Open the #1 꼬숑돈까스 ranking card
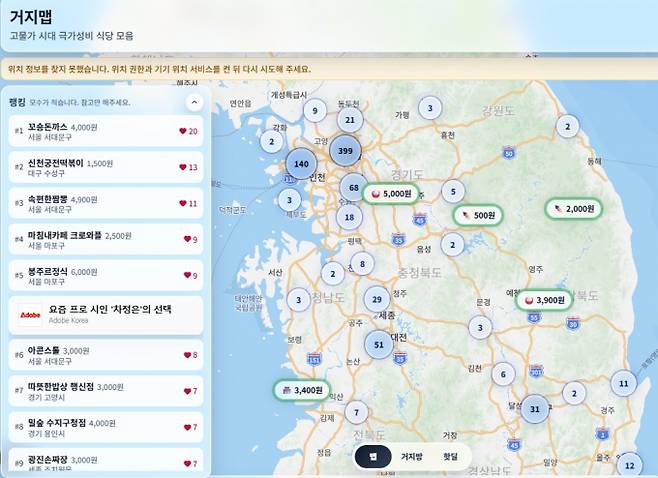Screen dimensions: 658x478 click(106, 131)
